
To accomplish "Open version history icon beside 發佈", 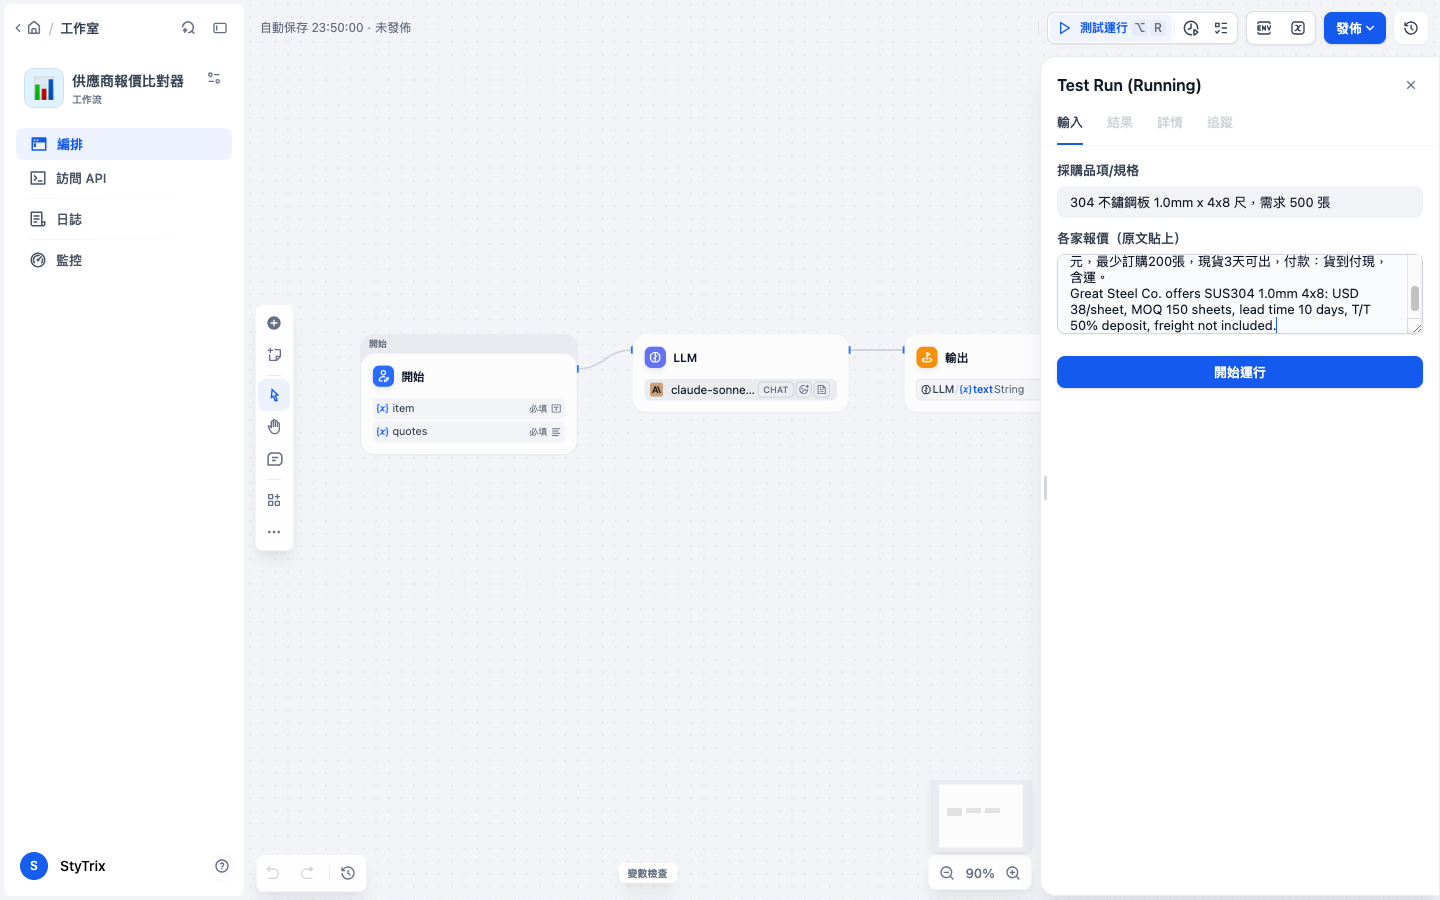I will tap(1411, 28).
